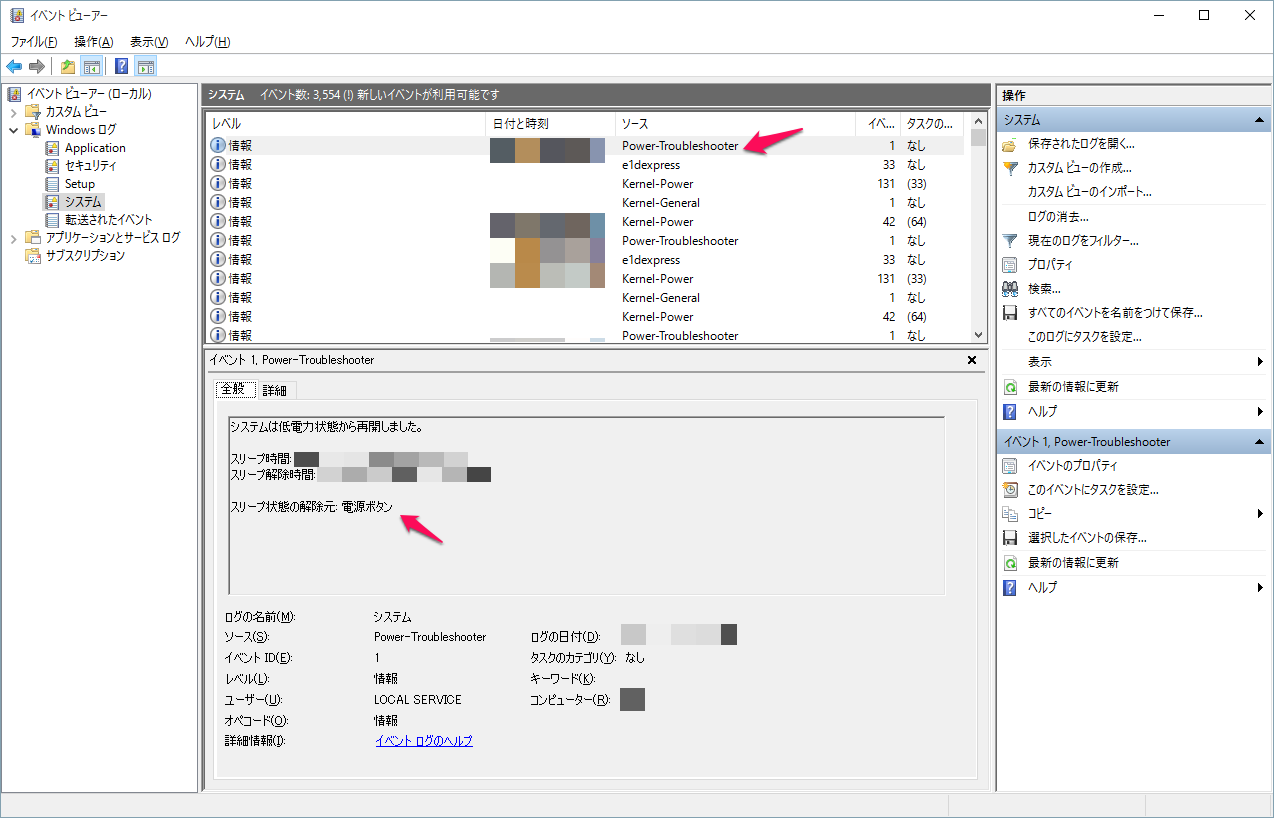Expand アプリケーションとサービス ログ node

[14, 238]
